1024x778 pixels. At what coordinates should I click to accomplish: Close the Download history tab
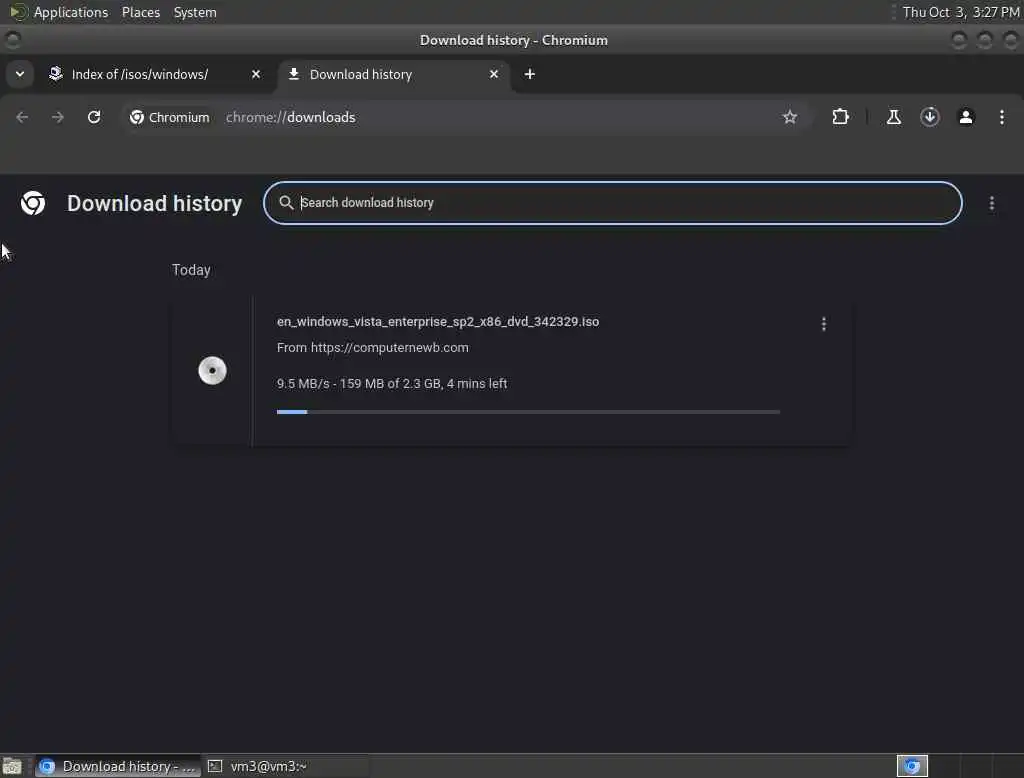494,74
